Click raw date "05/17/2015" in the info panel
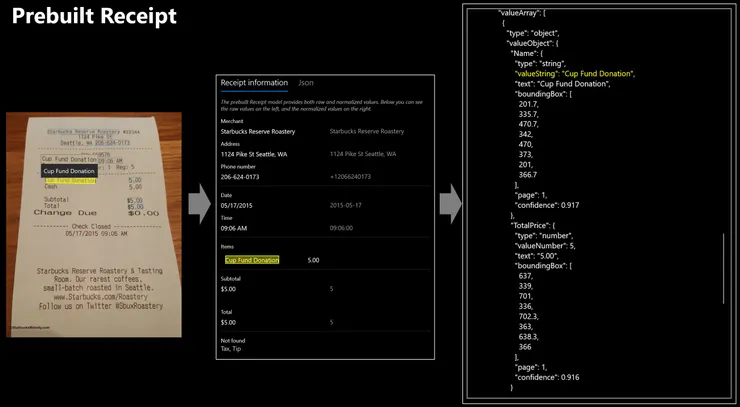 (237, 205)
